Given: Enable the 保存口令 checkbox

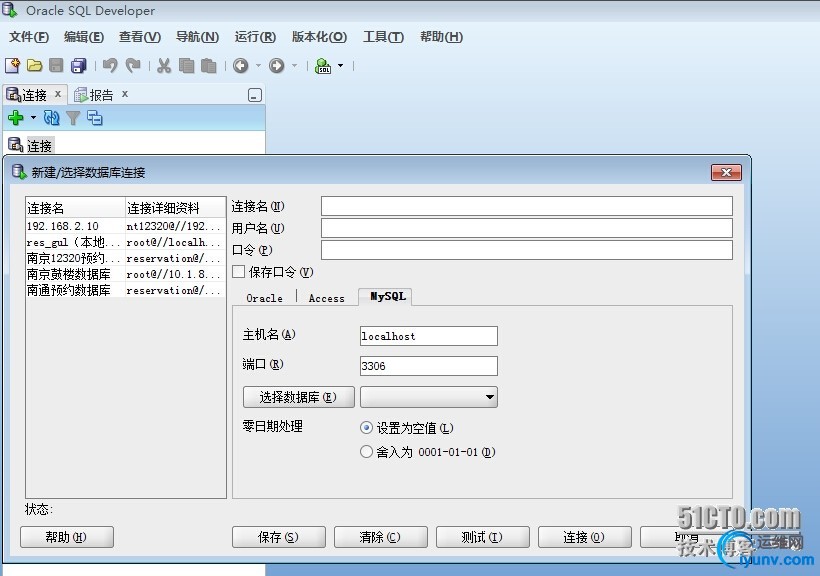Looking at the screenshot, I should [x=238, y=272].
